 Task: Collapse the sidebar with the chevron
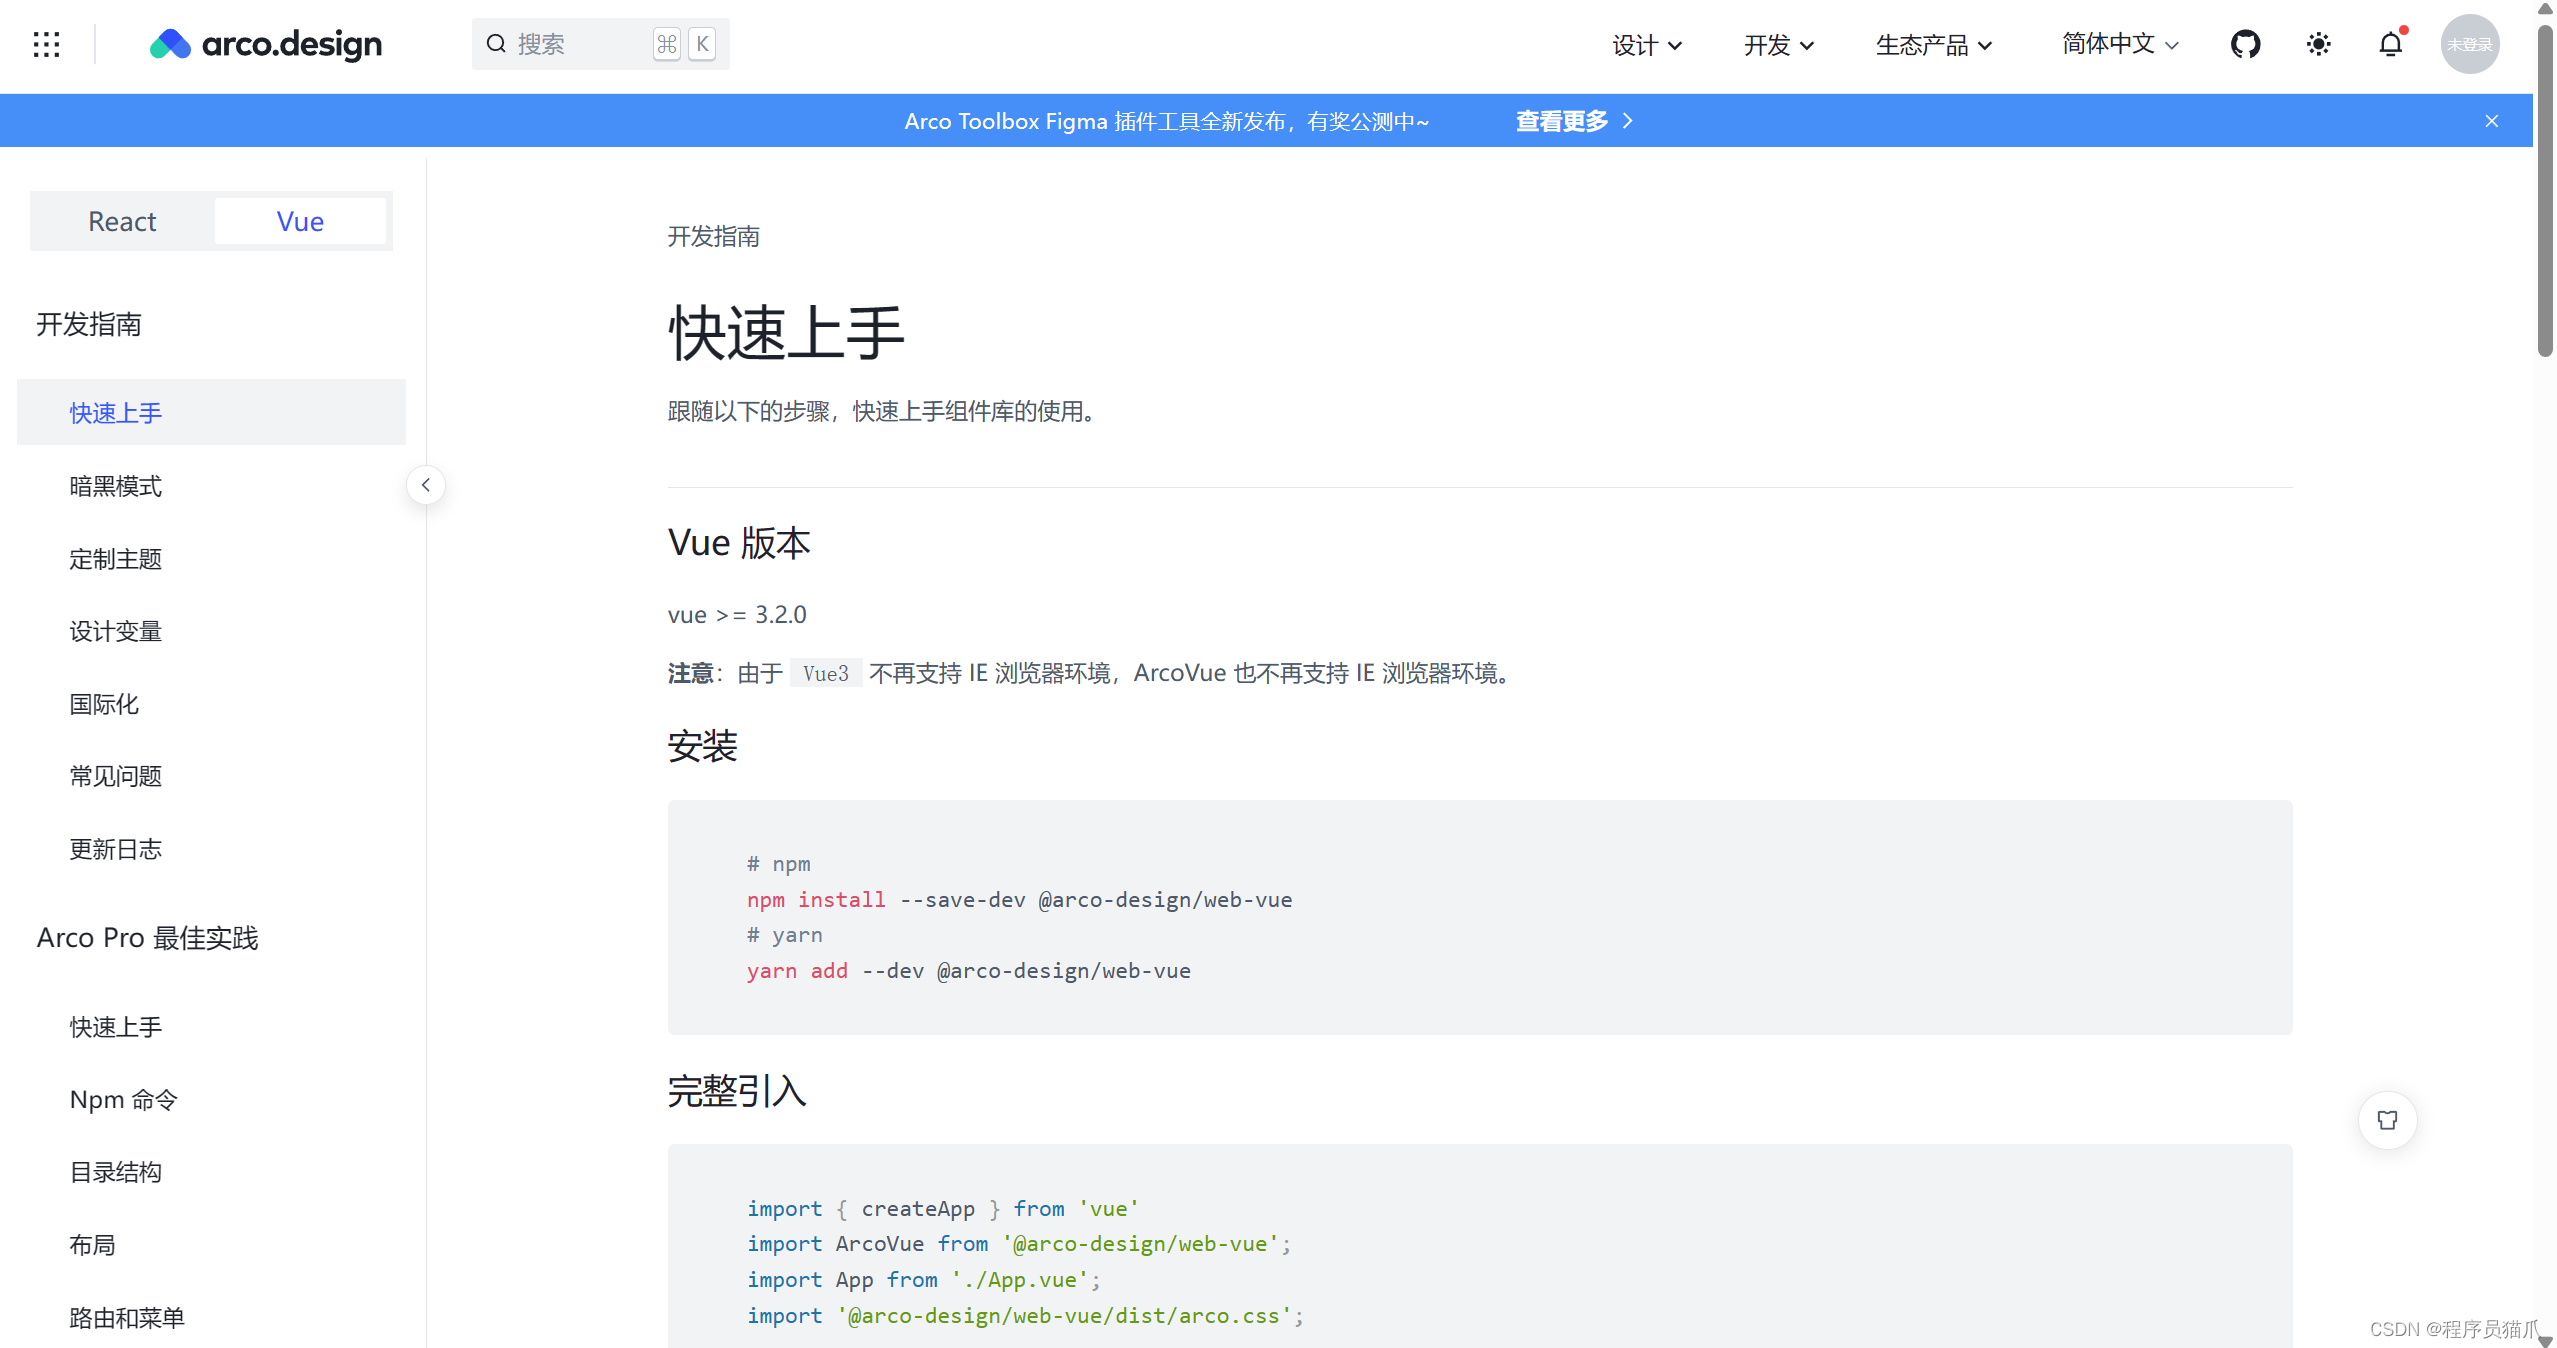point(425,484)
